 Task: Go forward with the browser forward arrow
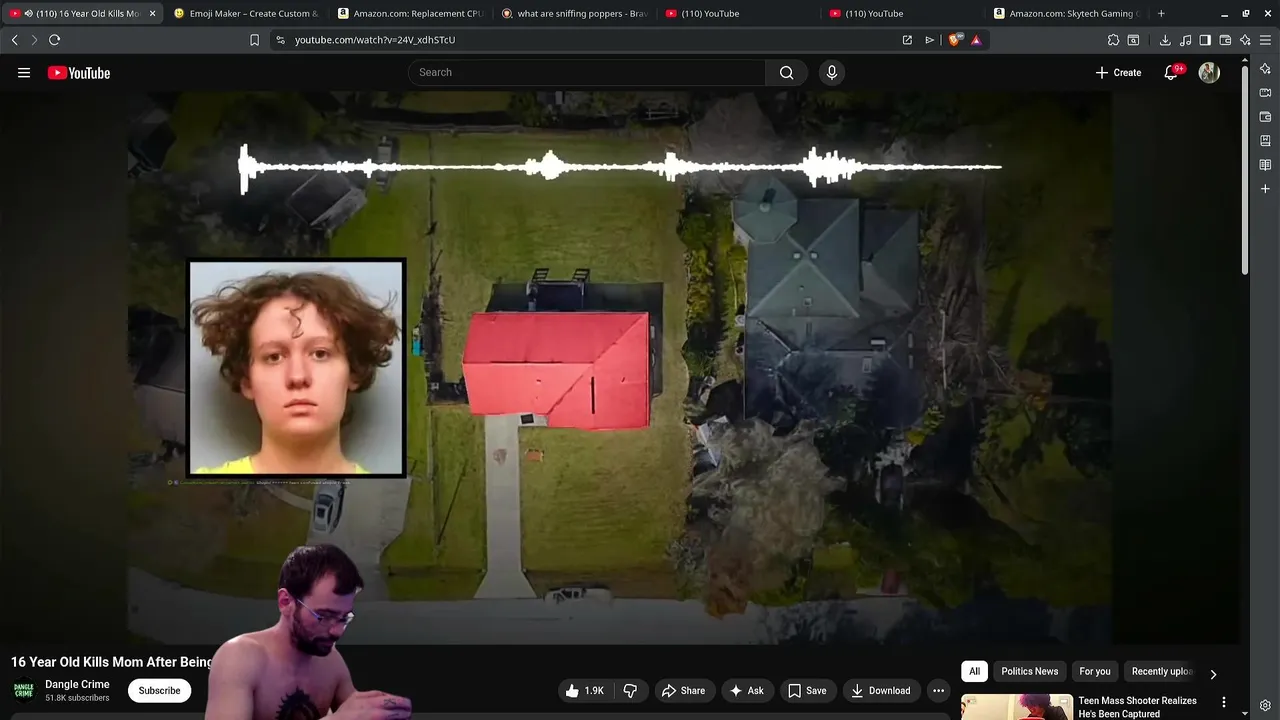tap(34, 40)
